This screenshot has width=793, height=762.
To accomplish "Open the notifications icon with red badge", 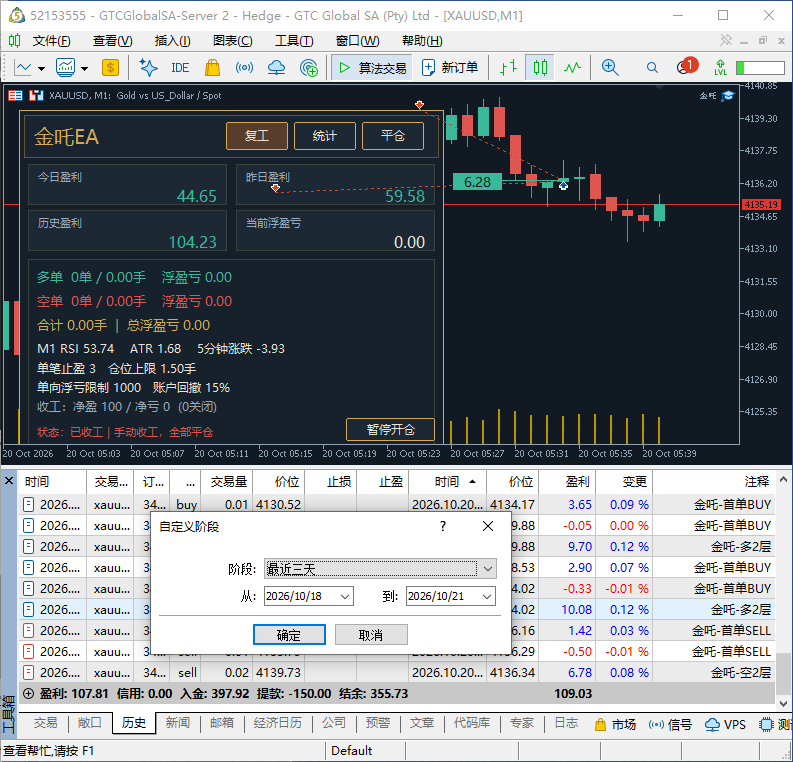I will 687,66.
